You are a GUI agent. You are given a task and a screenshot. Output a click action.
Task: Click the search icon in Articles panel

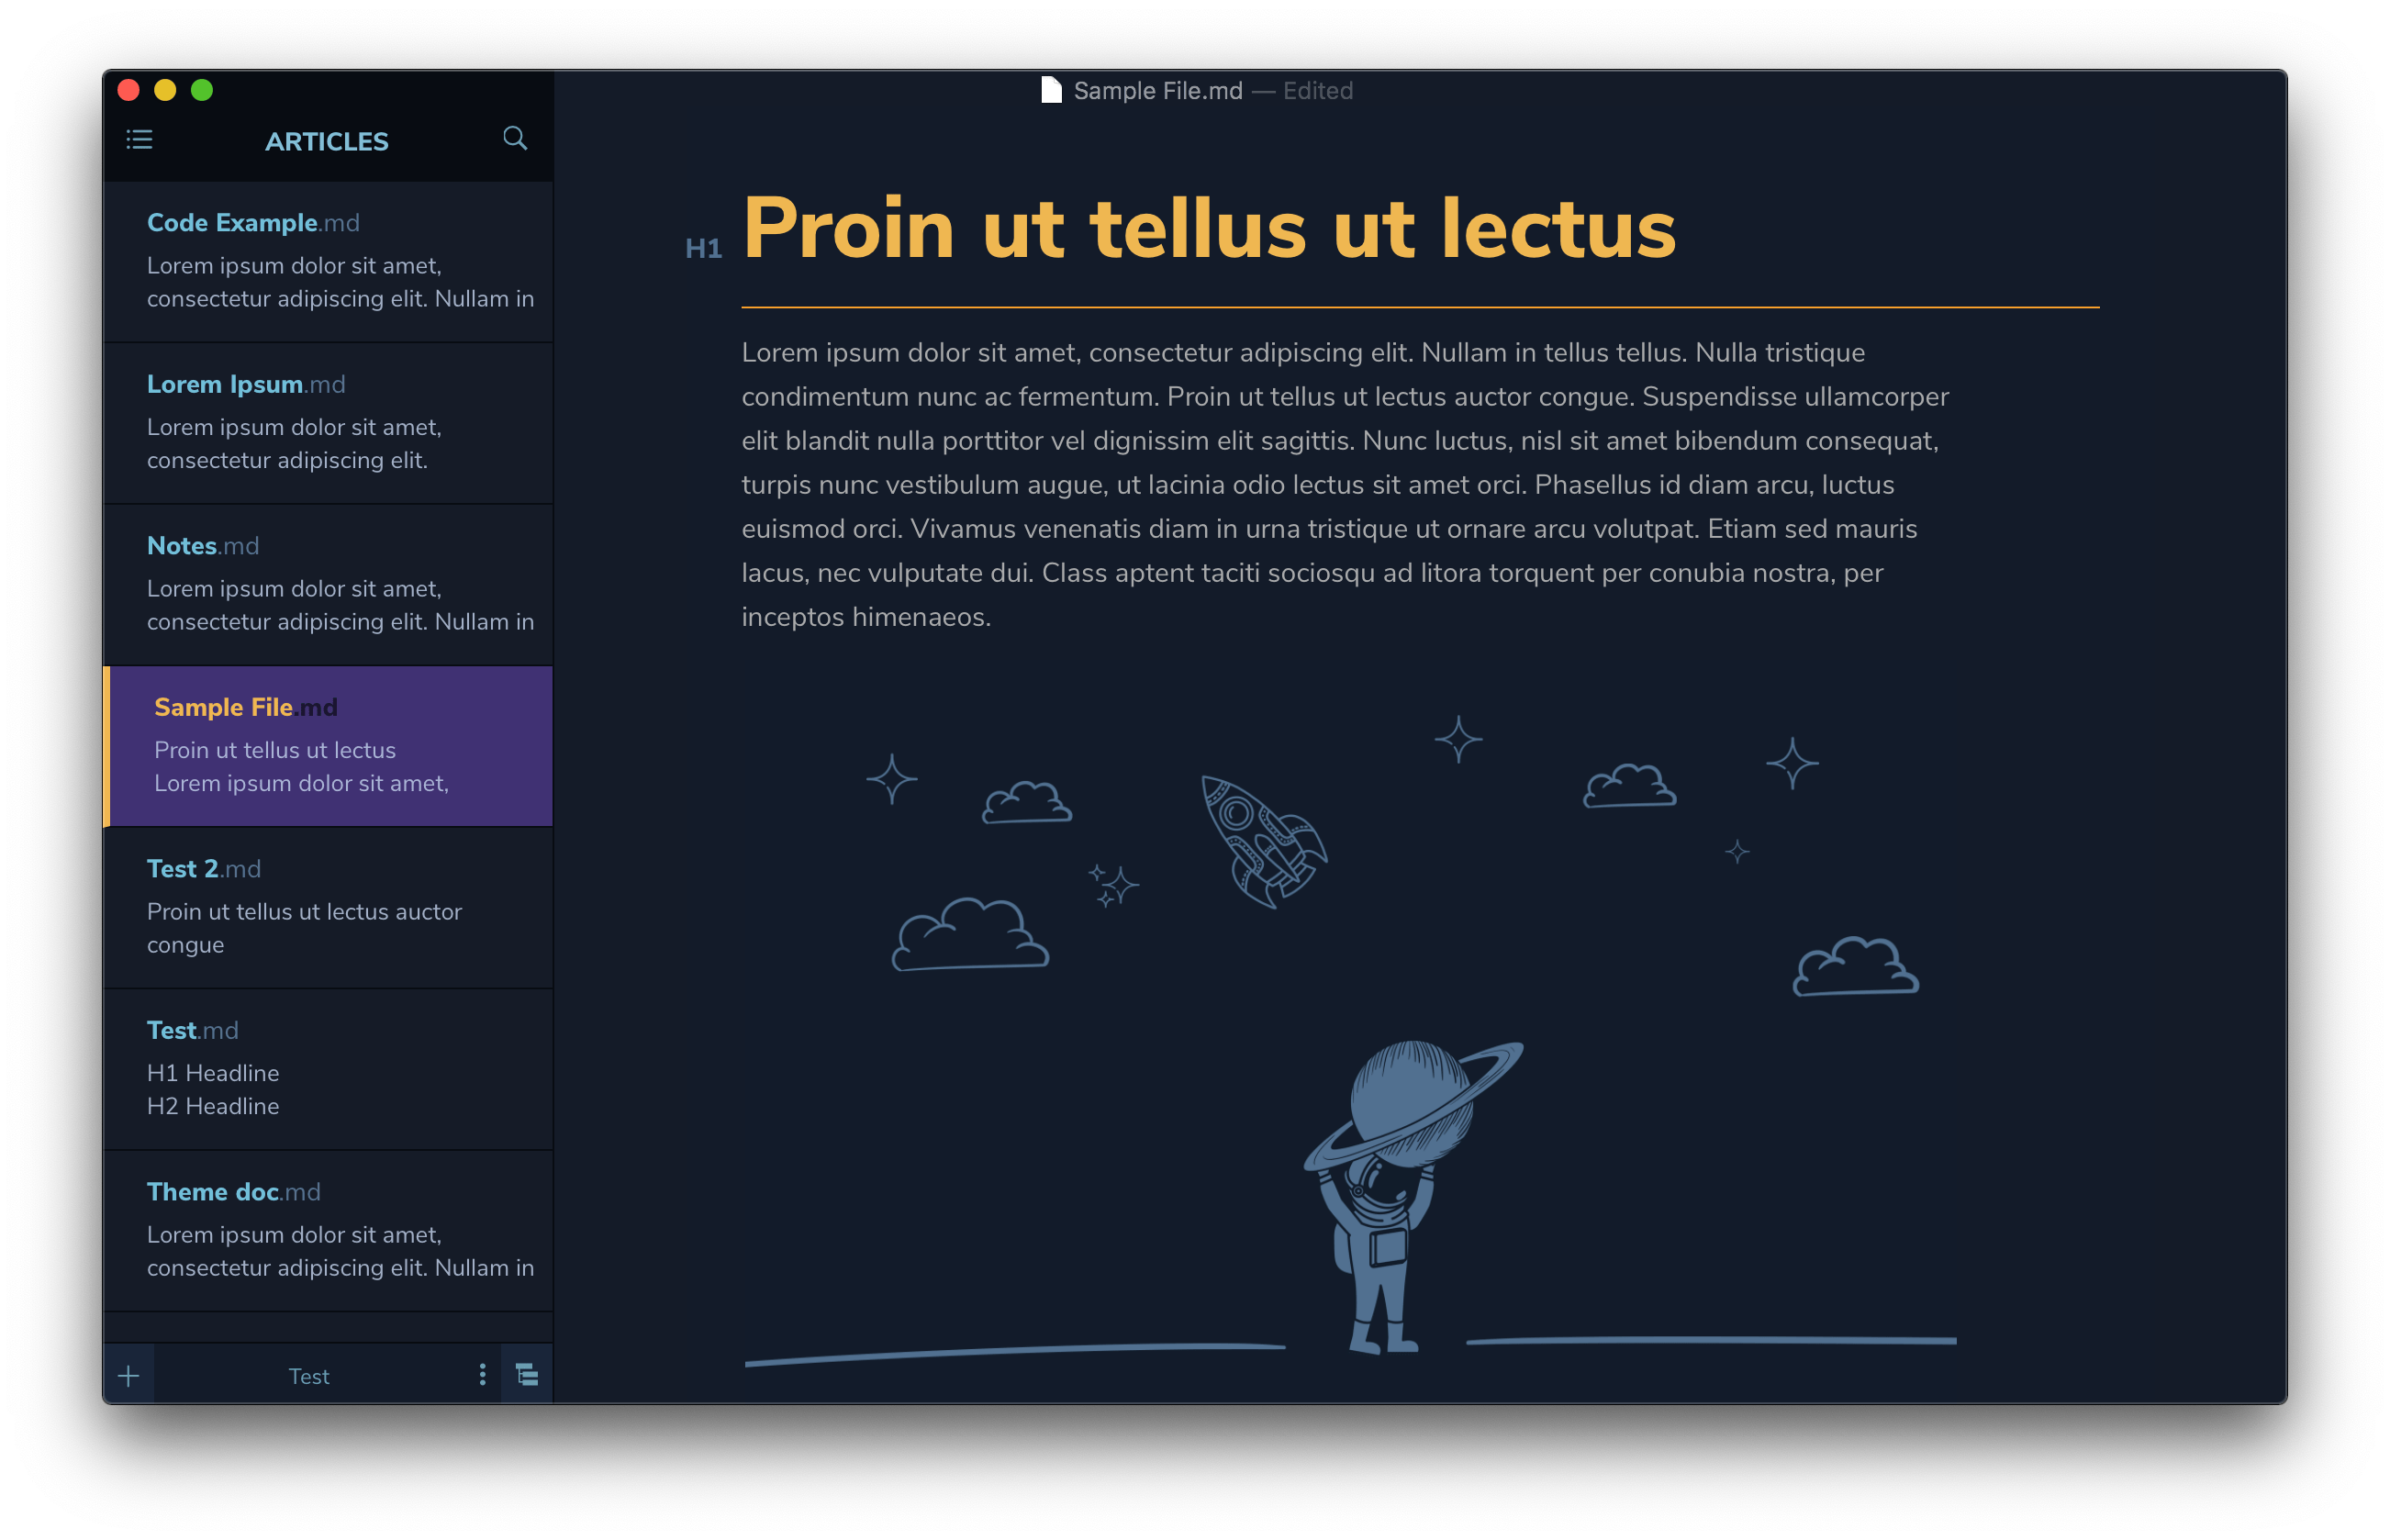coord(518,139)
